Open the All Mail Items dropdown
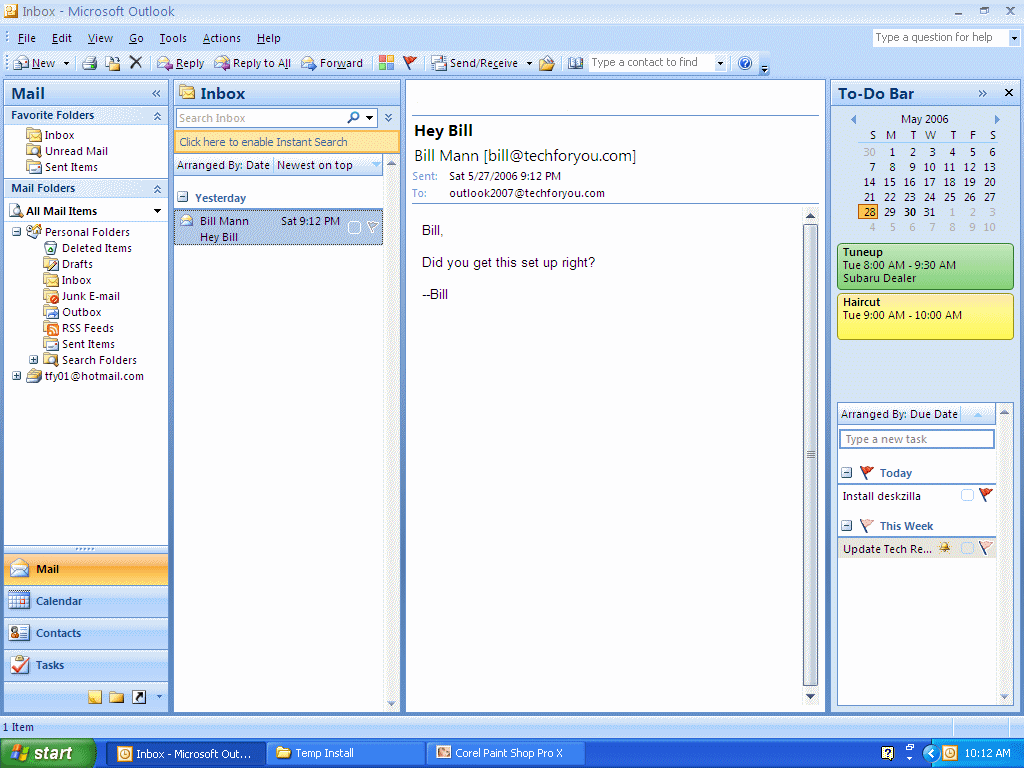Image resolution: width=1024 pixels, height=768 pixels. tap(157, 211)
